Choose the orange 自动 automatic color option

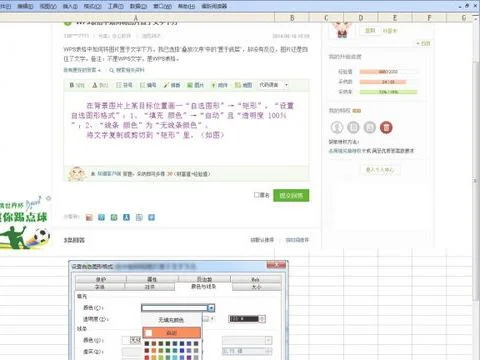pos(172,333)
